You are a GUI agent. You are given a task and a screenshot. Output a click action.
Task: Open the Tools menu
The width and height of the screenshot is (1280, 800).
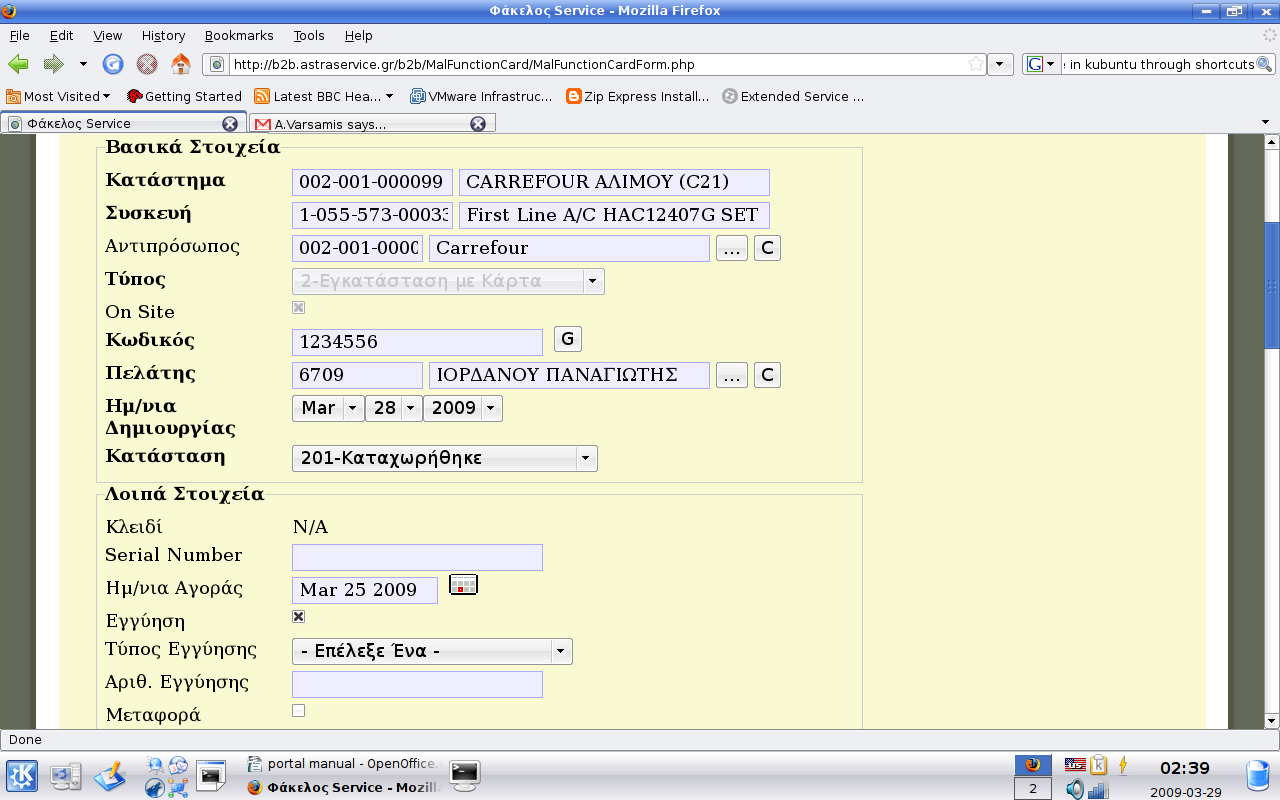click(309, 35)
